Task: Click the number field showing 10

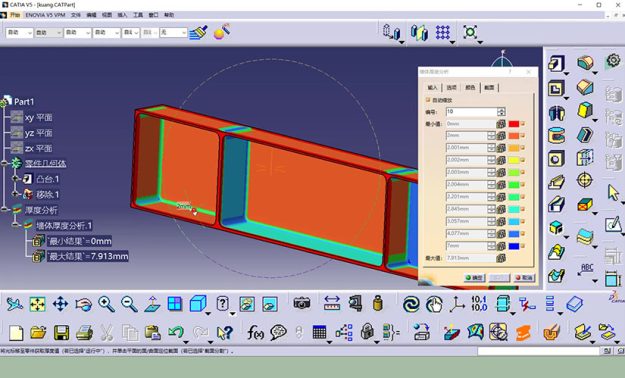Action: (472, 112)
